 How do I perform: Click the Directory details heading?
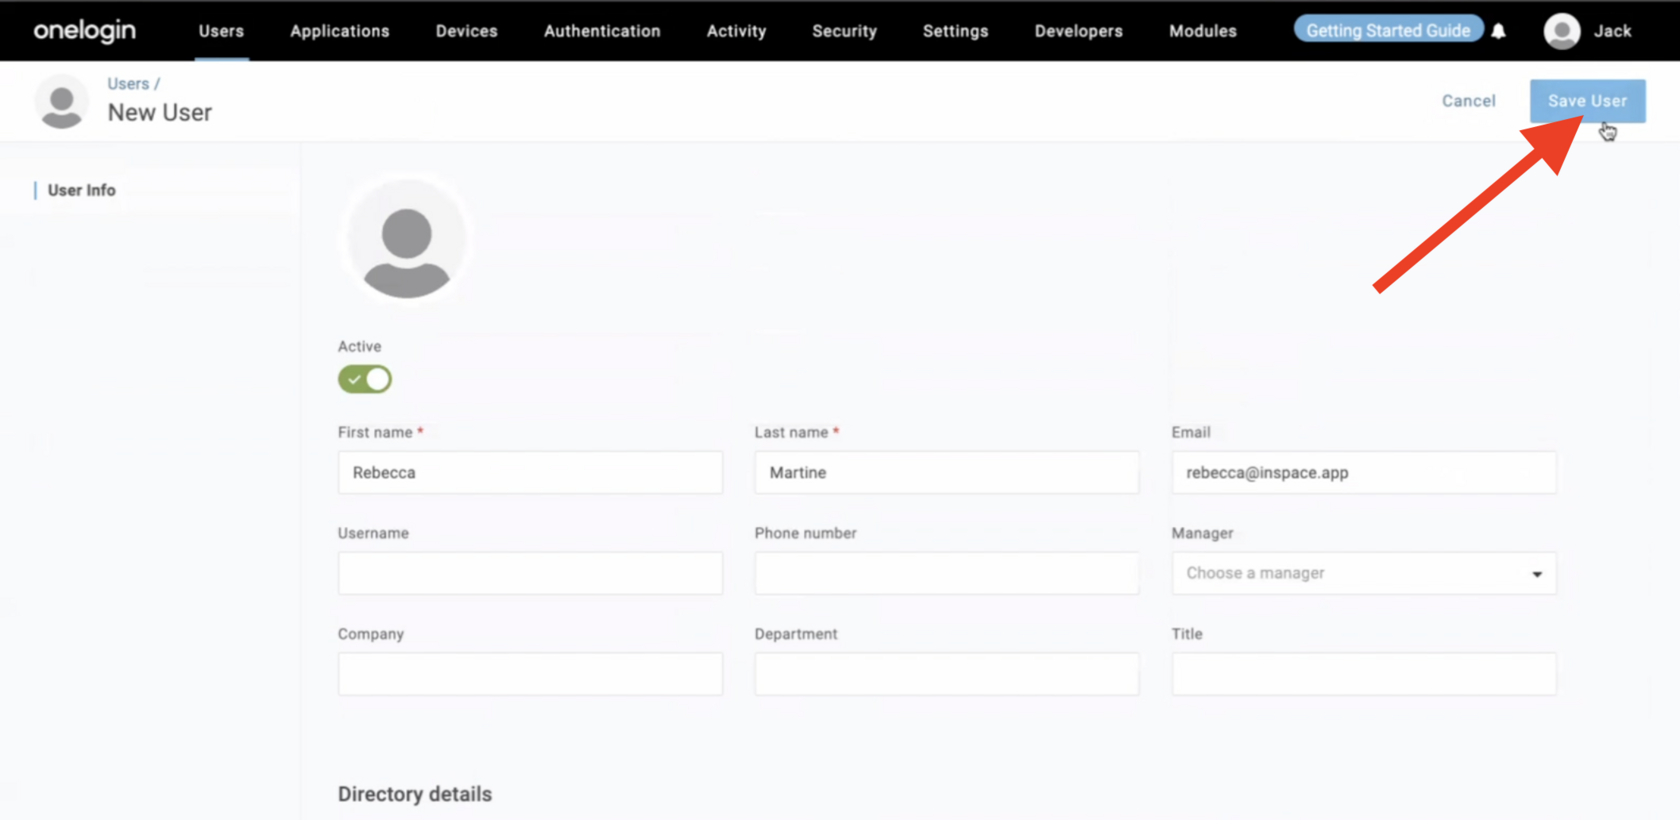click(415, 794)
